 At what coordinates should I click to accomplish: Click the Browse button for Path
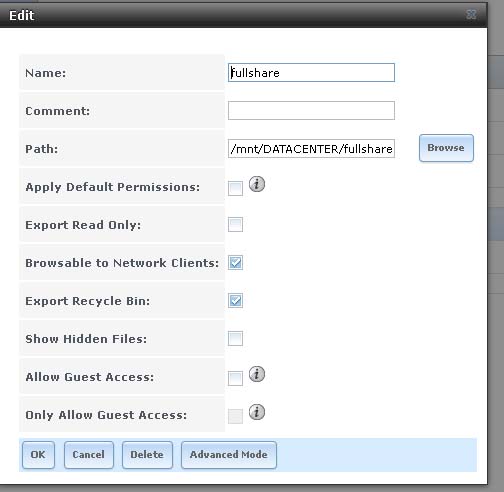point(446,148)
